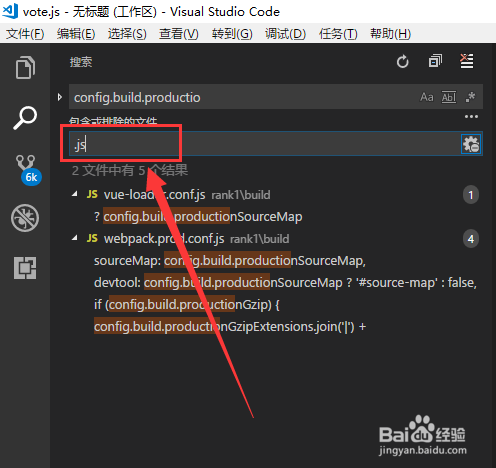Toggle search details three-dots button
The height and width of the screenshot is (468, 496).
point(471,117)
